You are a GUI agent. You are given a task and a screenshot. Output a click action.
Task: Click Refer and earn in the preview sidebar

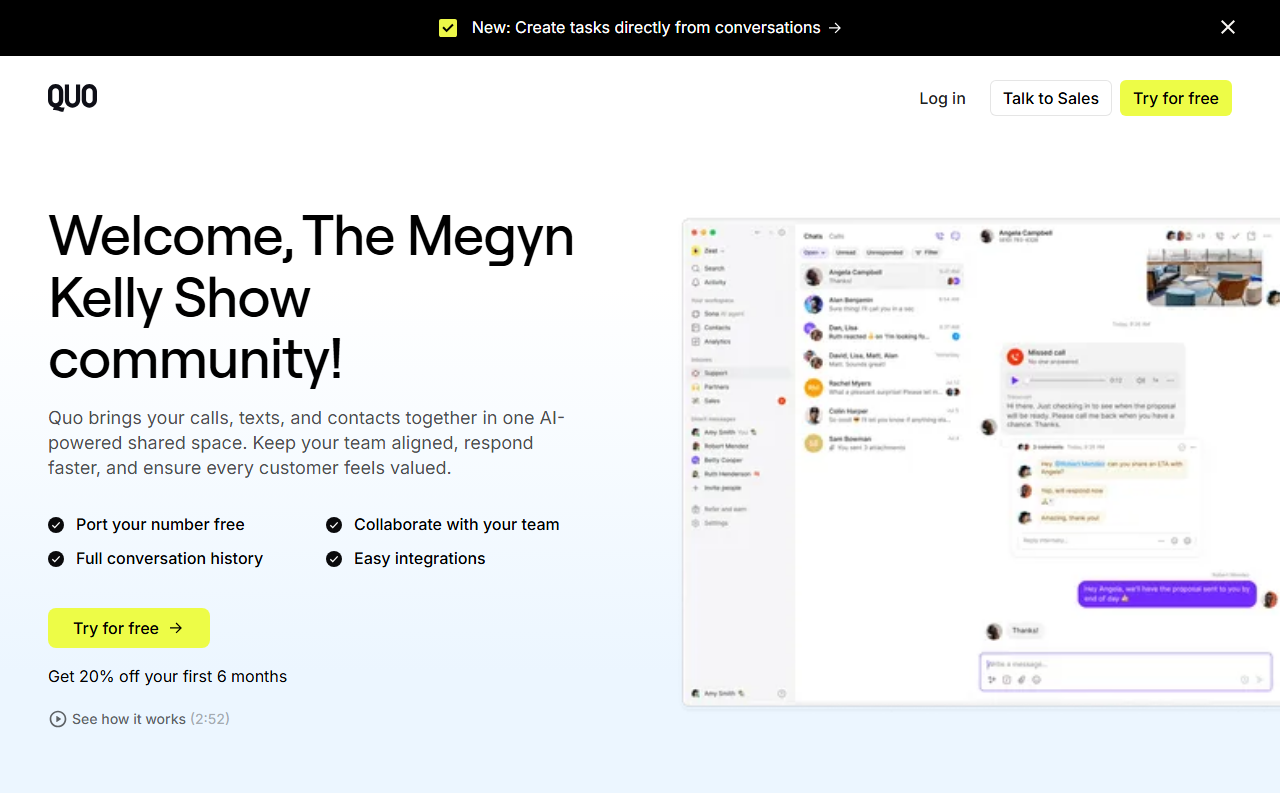(x=720, y=509)
